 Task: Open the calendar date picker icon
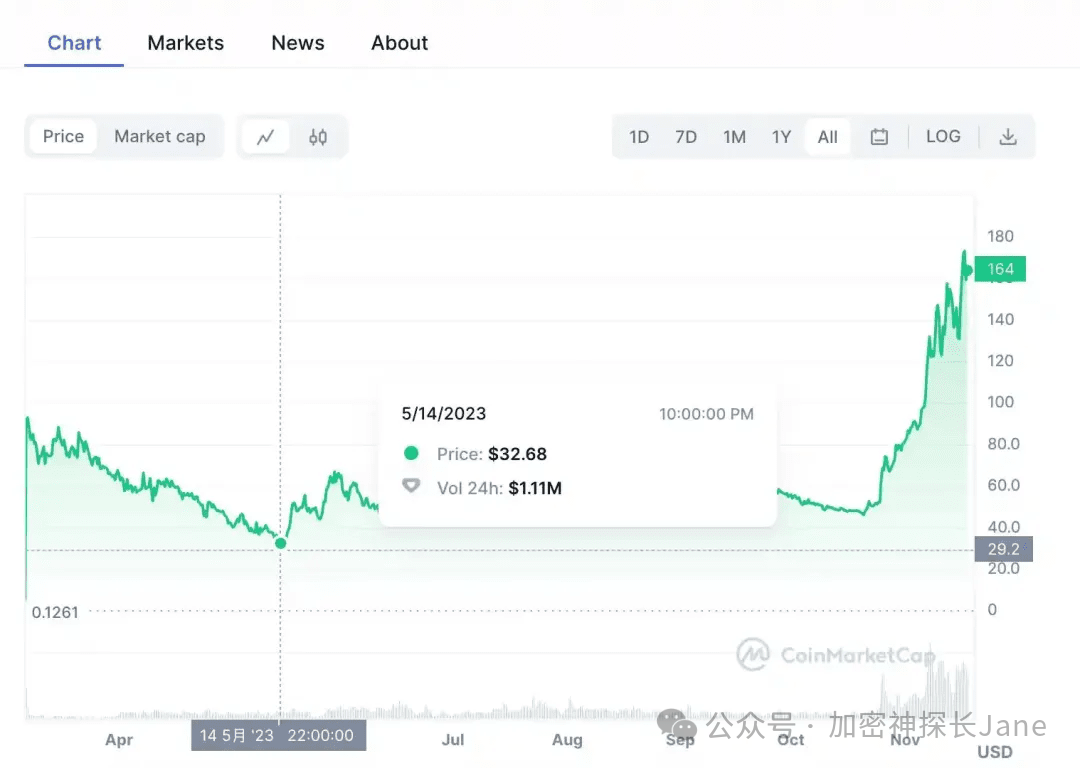(x=879, y=136)
